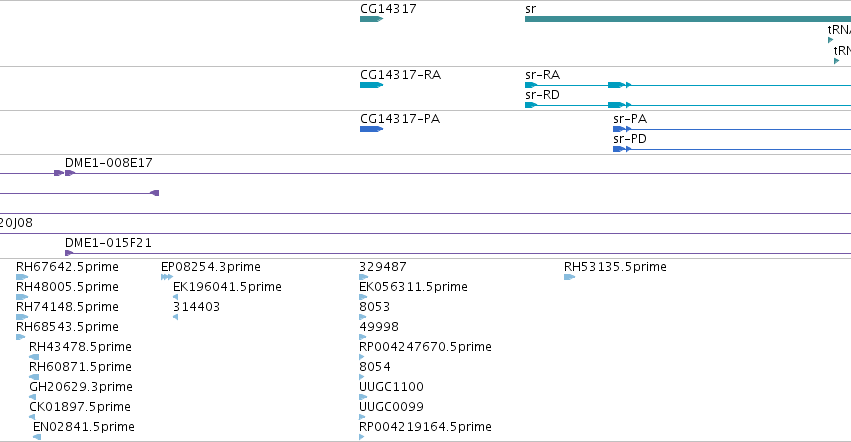Viewport: 851px width, 442px height.
Task: Select the EN02841.5prime EST arrow
Action: (37, 437)
